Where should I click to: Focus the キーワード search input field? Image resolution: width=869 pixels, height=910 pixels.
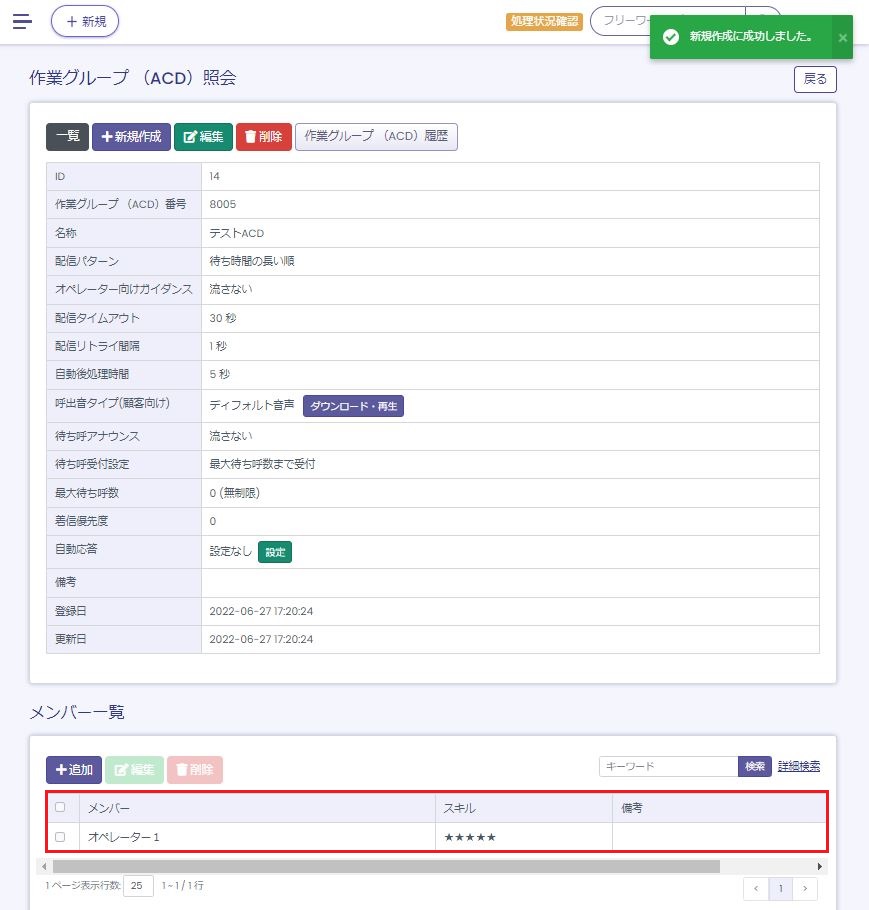click(x=668, y=766)
